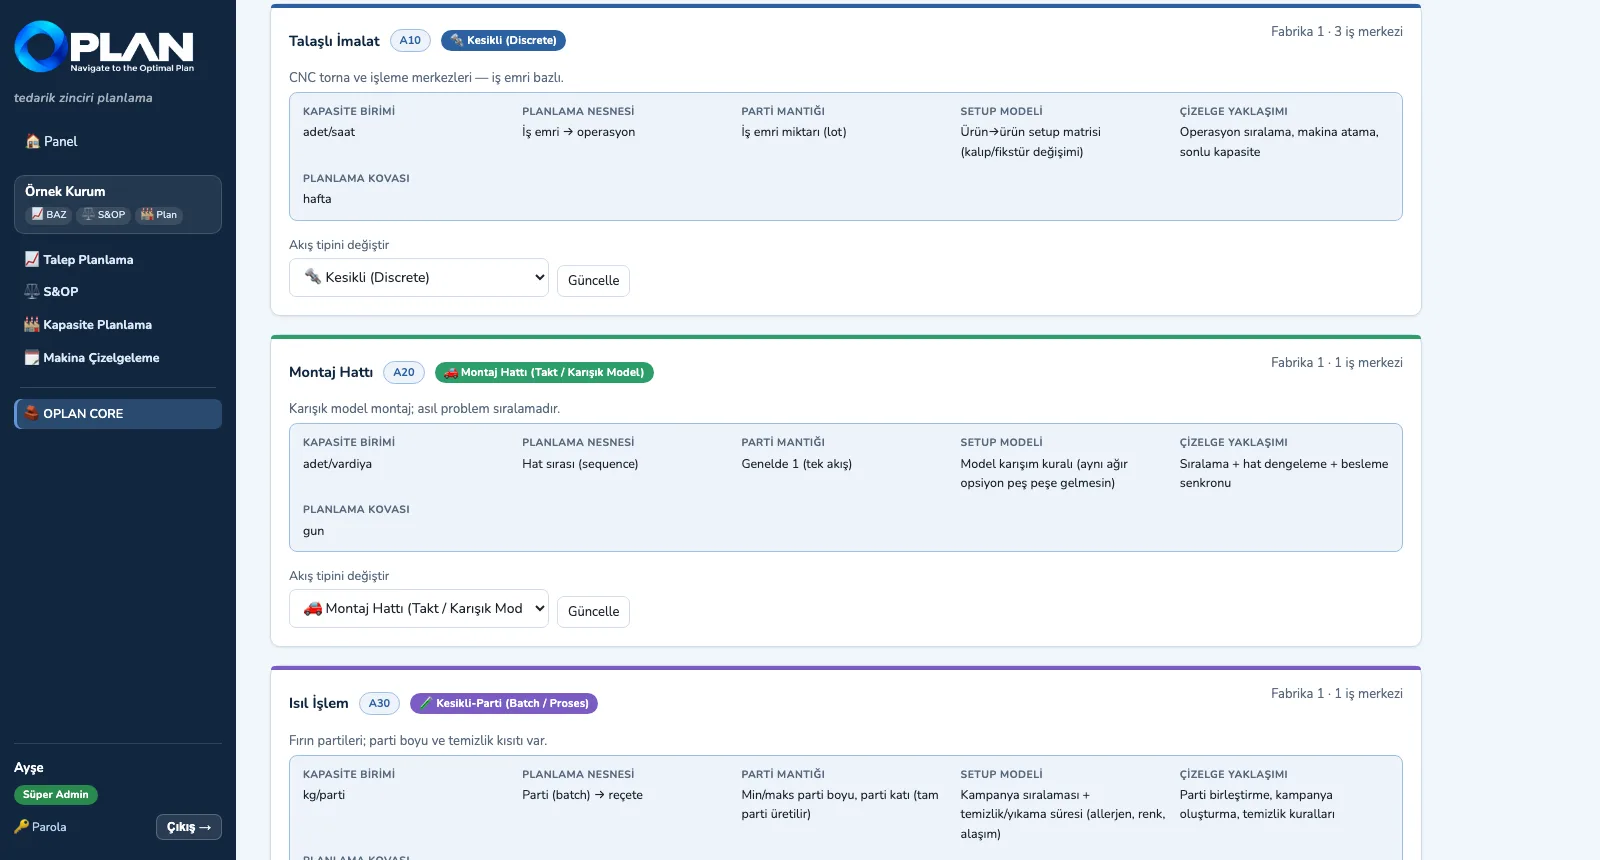Screen dimensions: 1600x860
Task: Click the A20 code badge
Action: (x=404, y=372)
